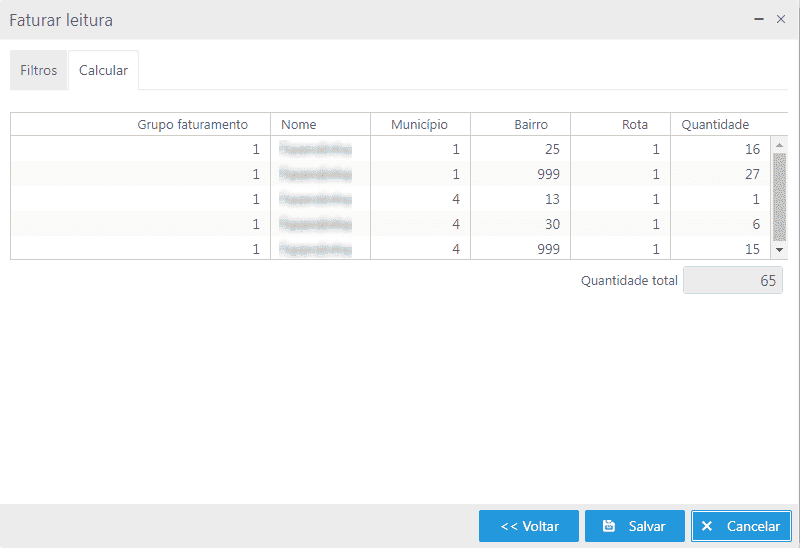Screen dimensions: 800x548
Task: Click the save disk icon on Salvar
Action: [608, 526]
